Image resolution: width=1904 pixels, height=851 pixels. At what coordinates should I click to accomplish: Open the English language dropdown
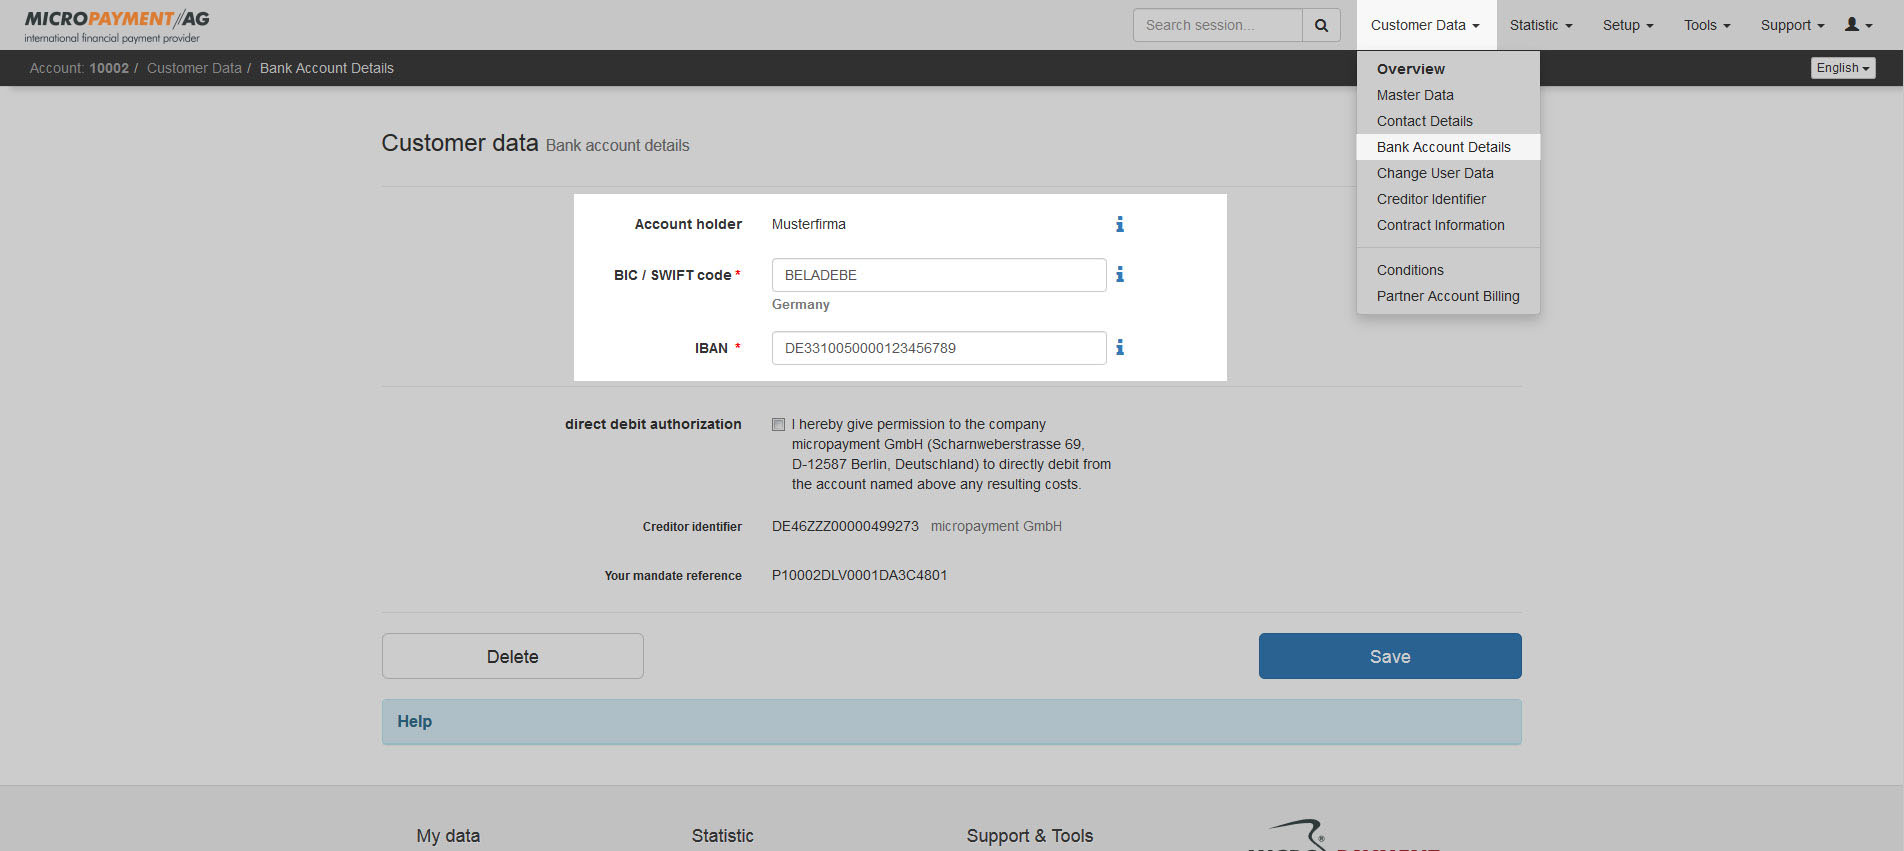click(x=1842, y=68)
